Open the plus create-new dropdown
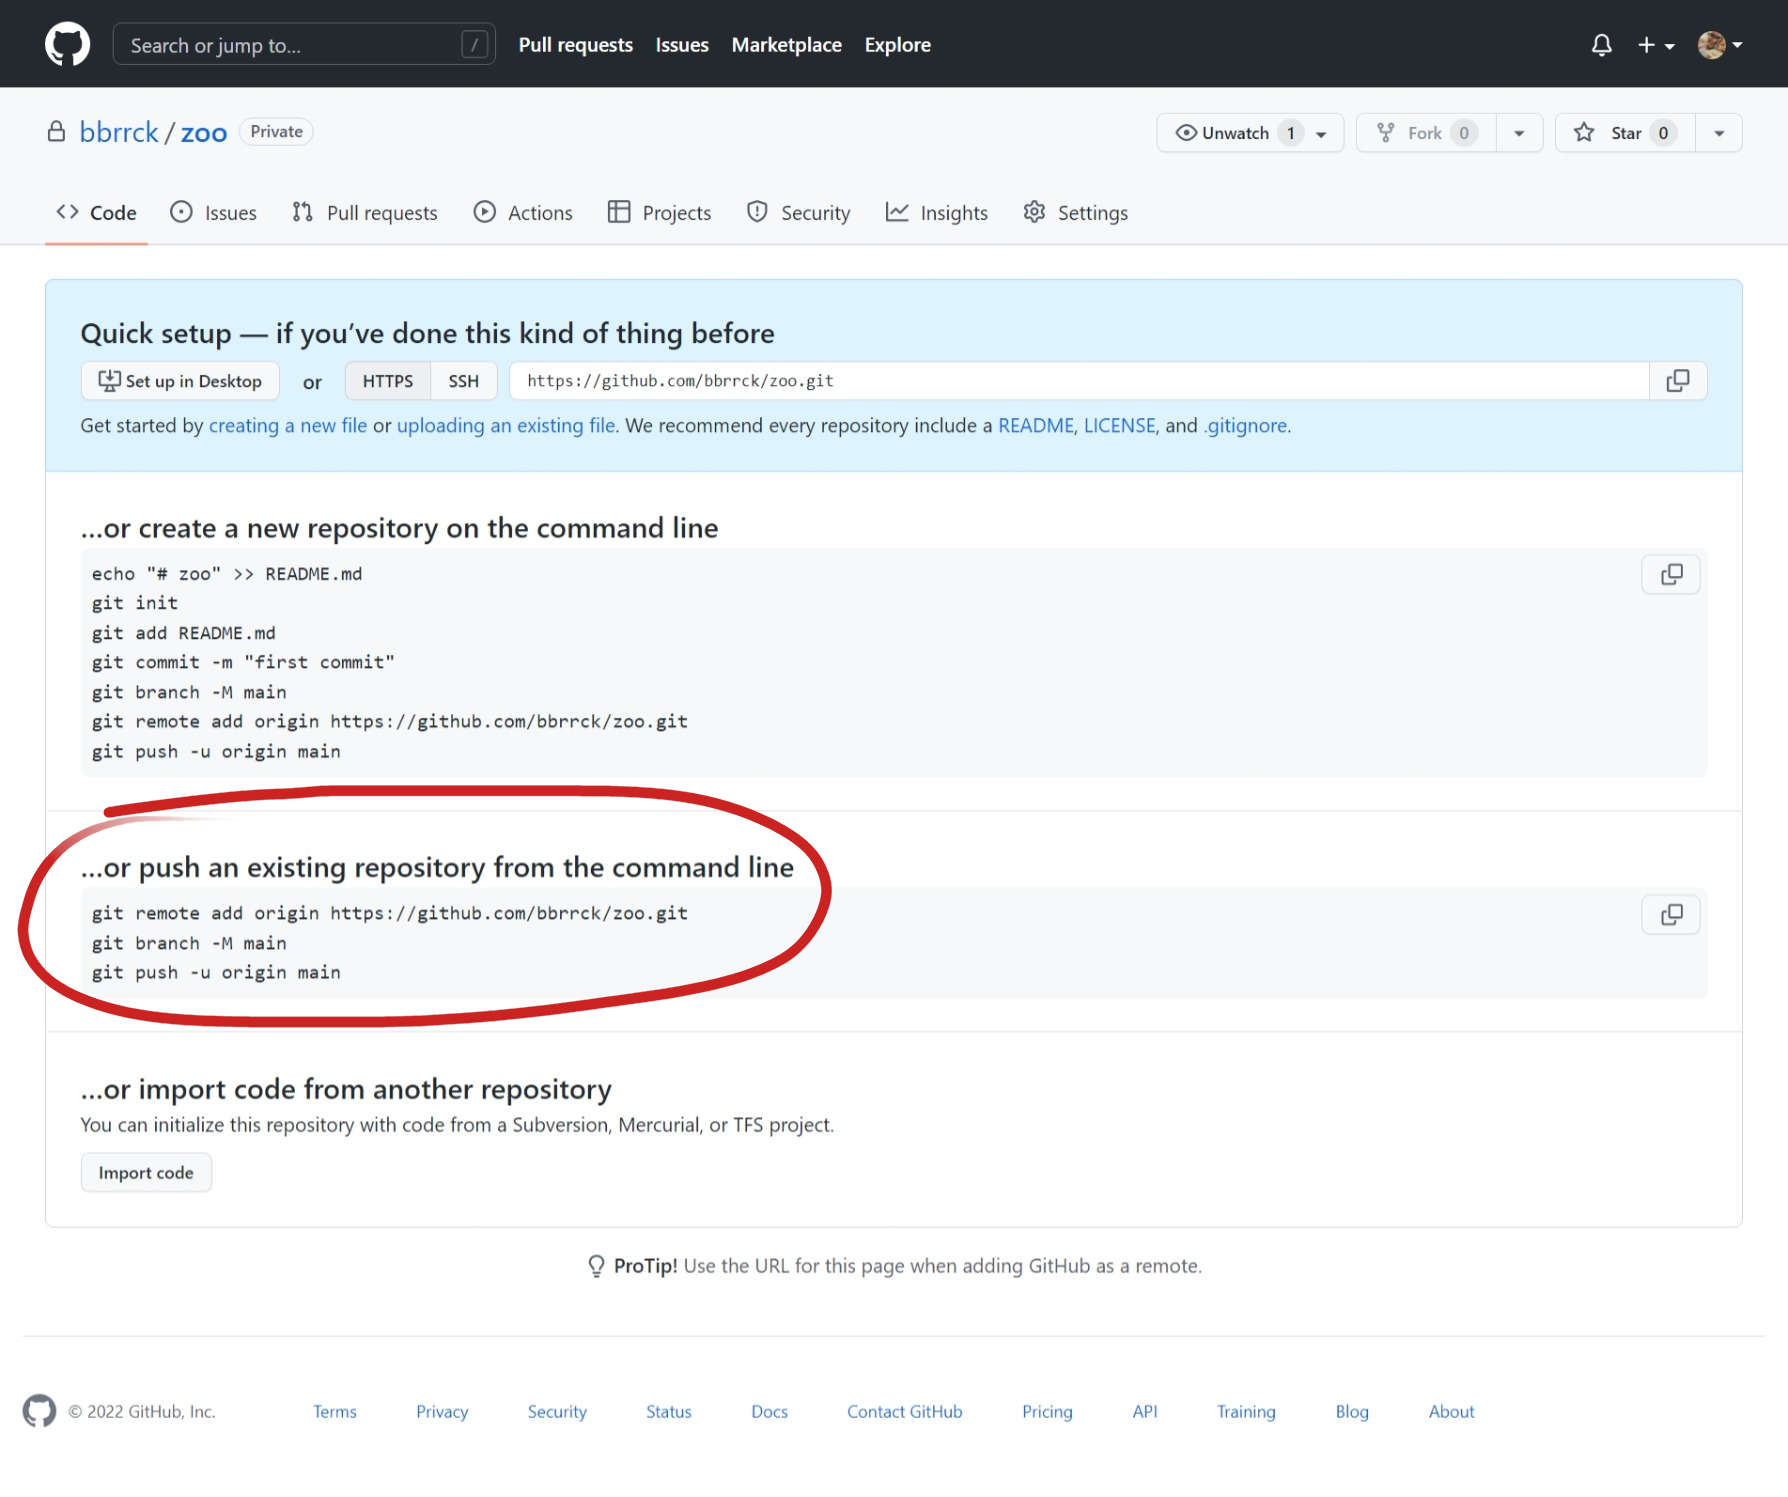 [1655, 45]
